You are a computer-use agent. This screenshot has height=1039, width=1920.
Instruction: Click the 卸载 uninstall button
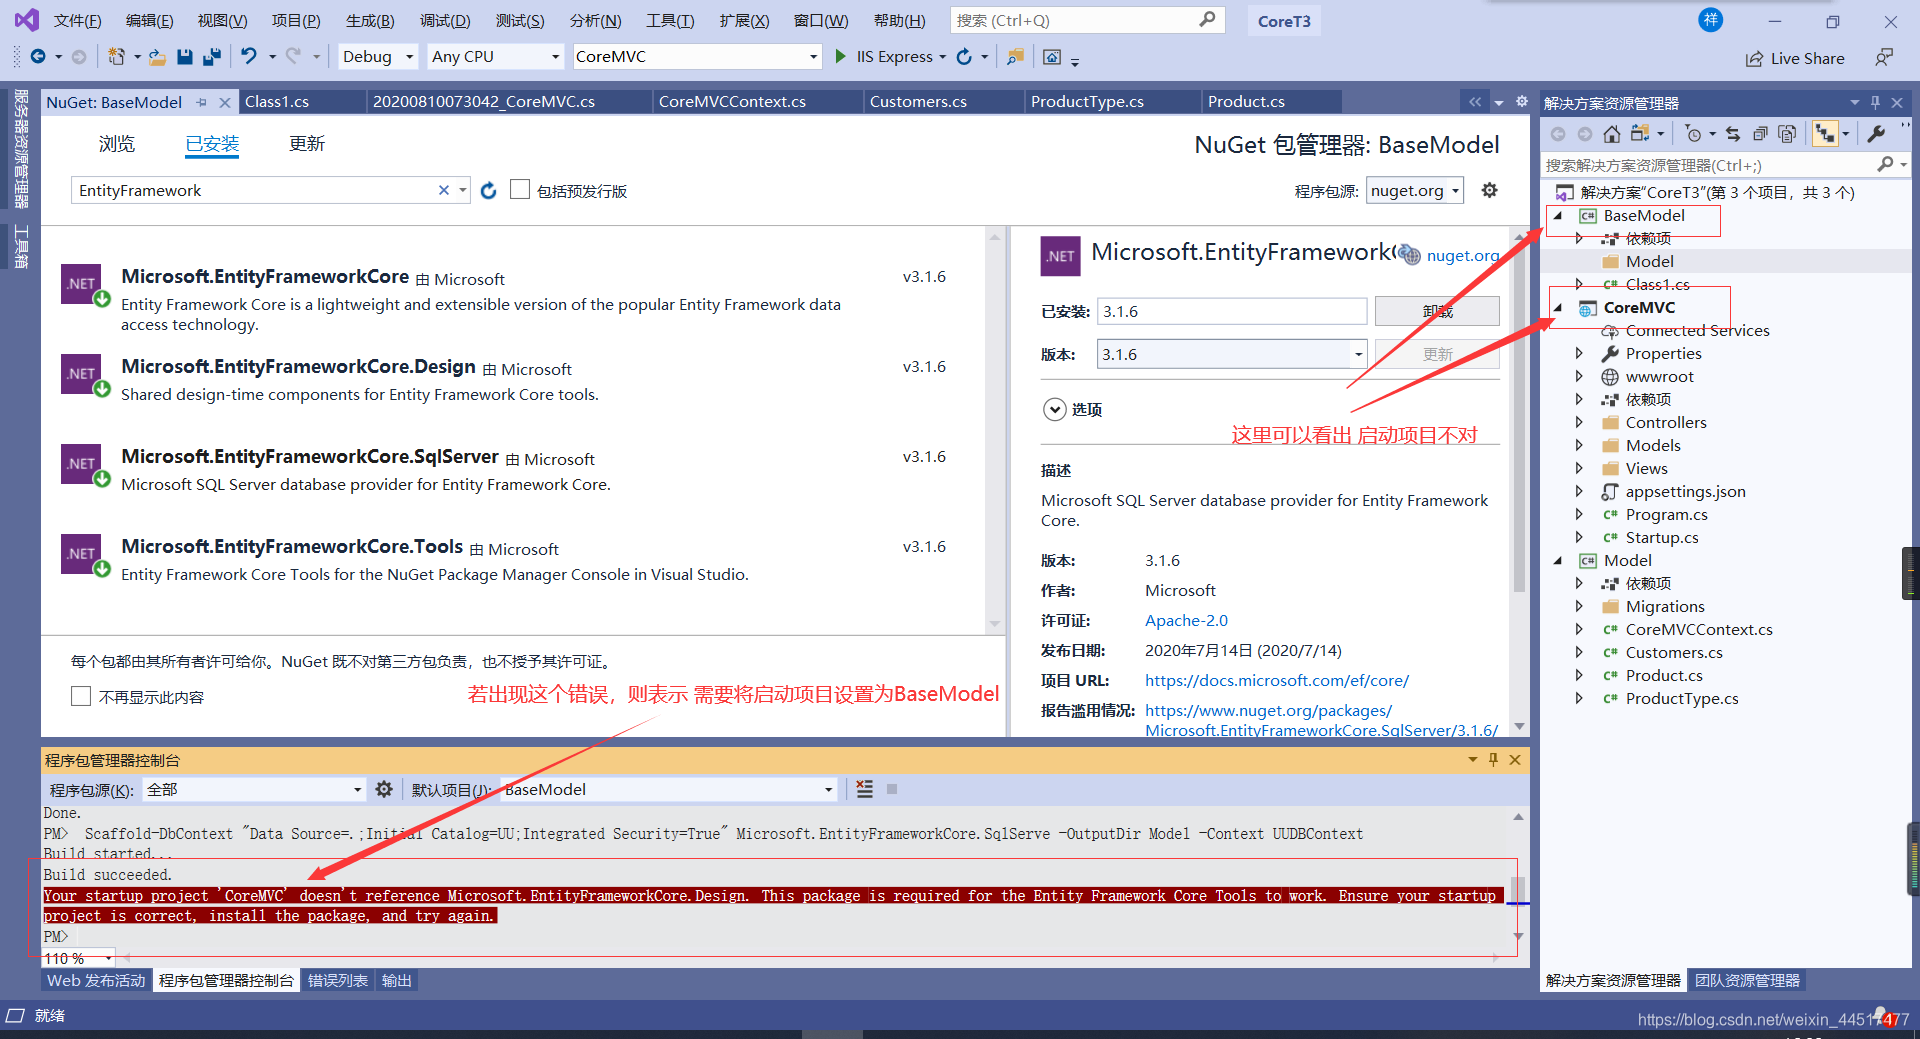coord(1437,311)
